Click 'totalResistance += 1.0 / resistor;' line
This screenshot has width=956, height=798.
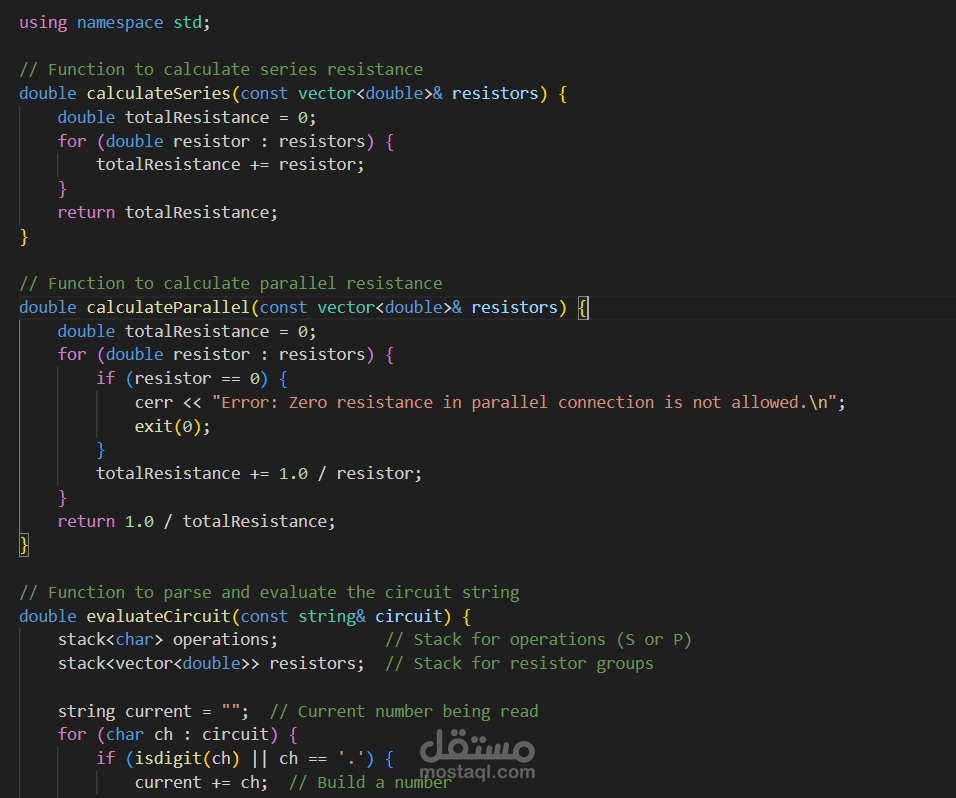[x=259, y=474]
